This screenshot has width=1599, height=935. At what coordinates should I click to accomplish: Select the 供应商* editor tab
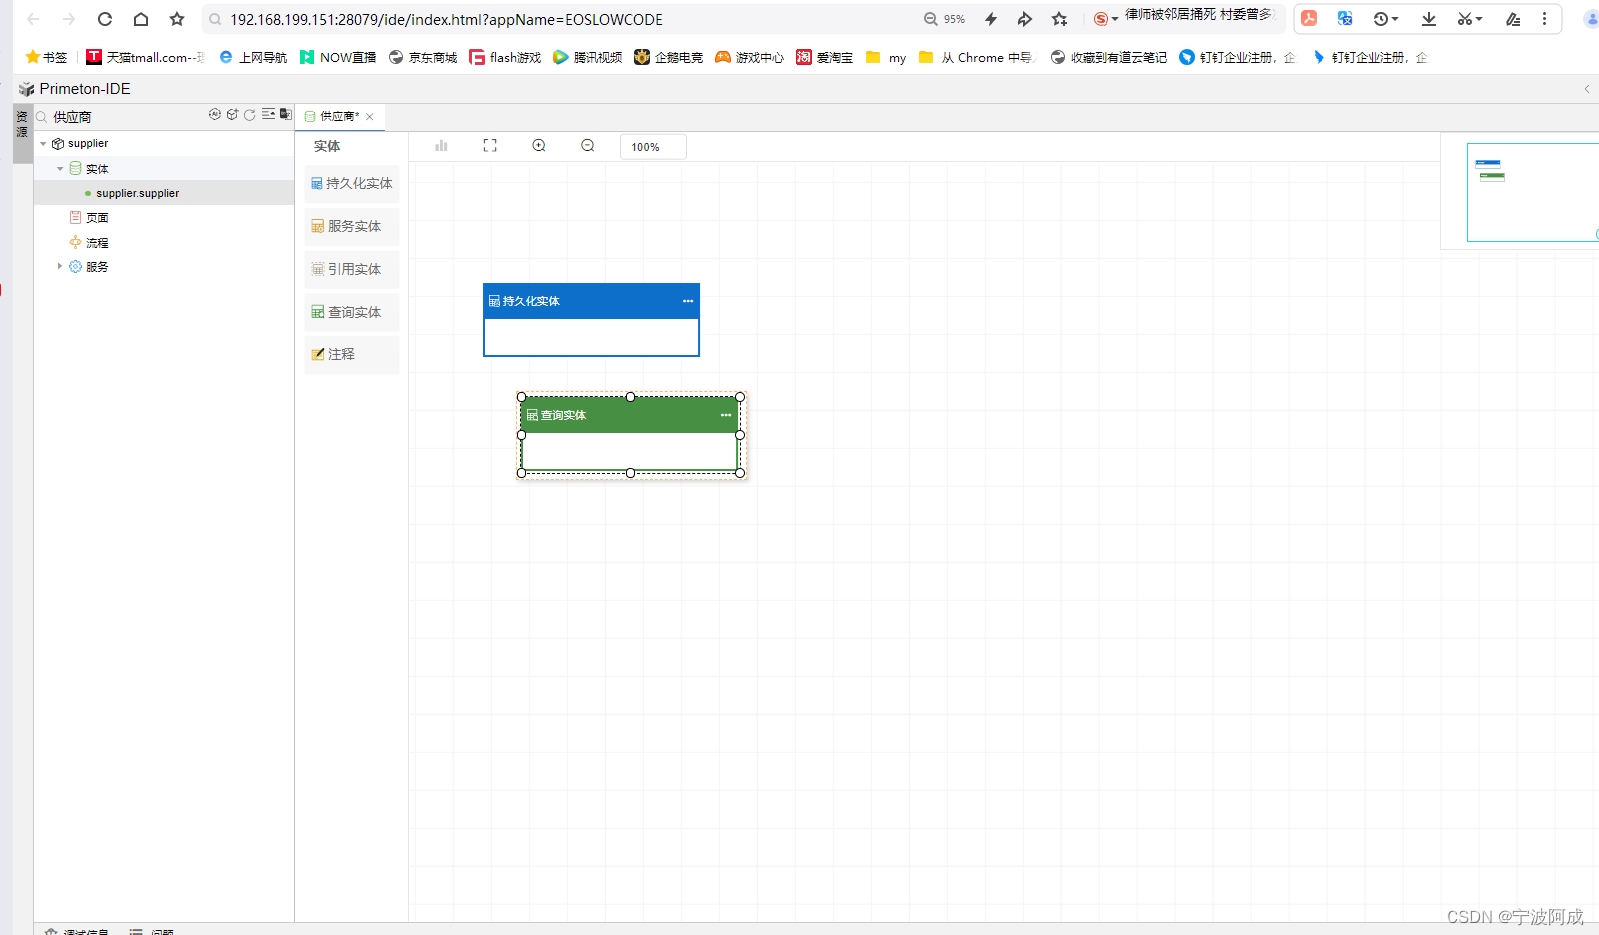[x=339, y=117]
